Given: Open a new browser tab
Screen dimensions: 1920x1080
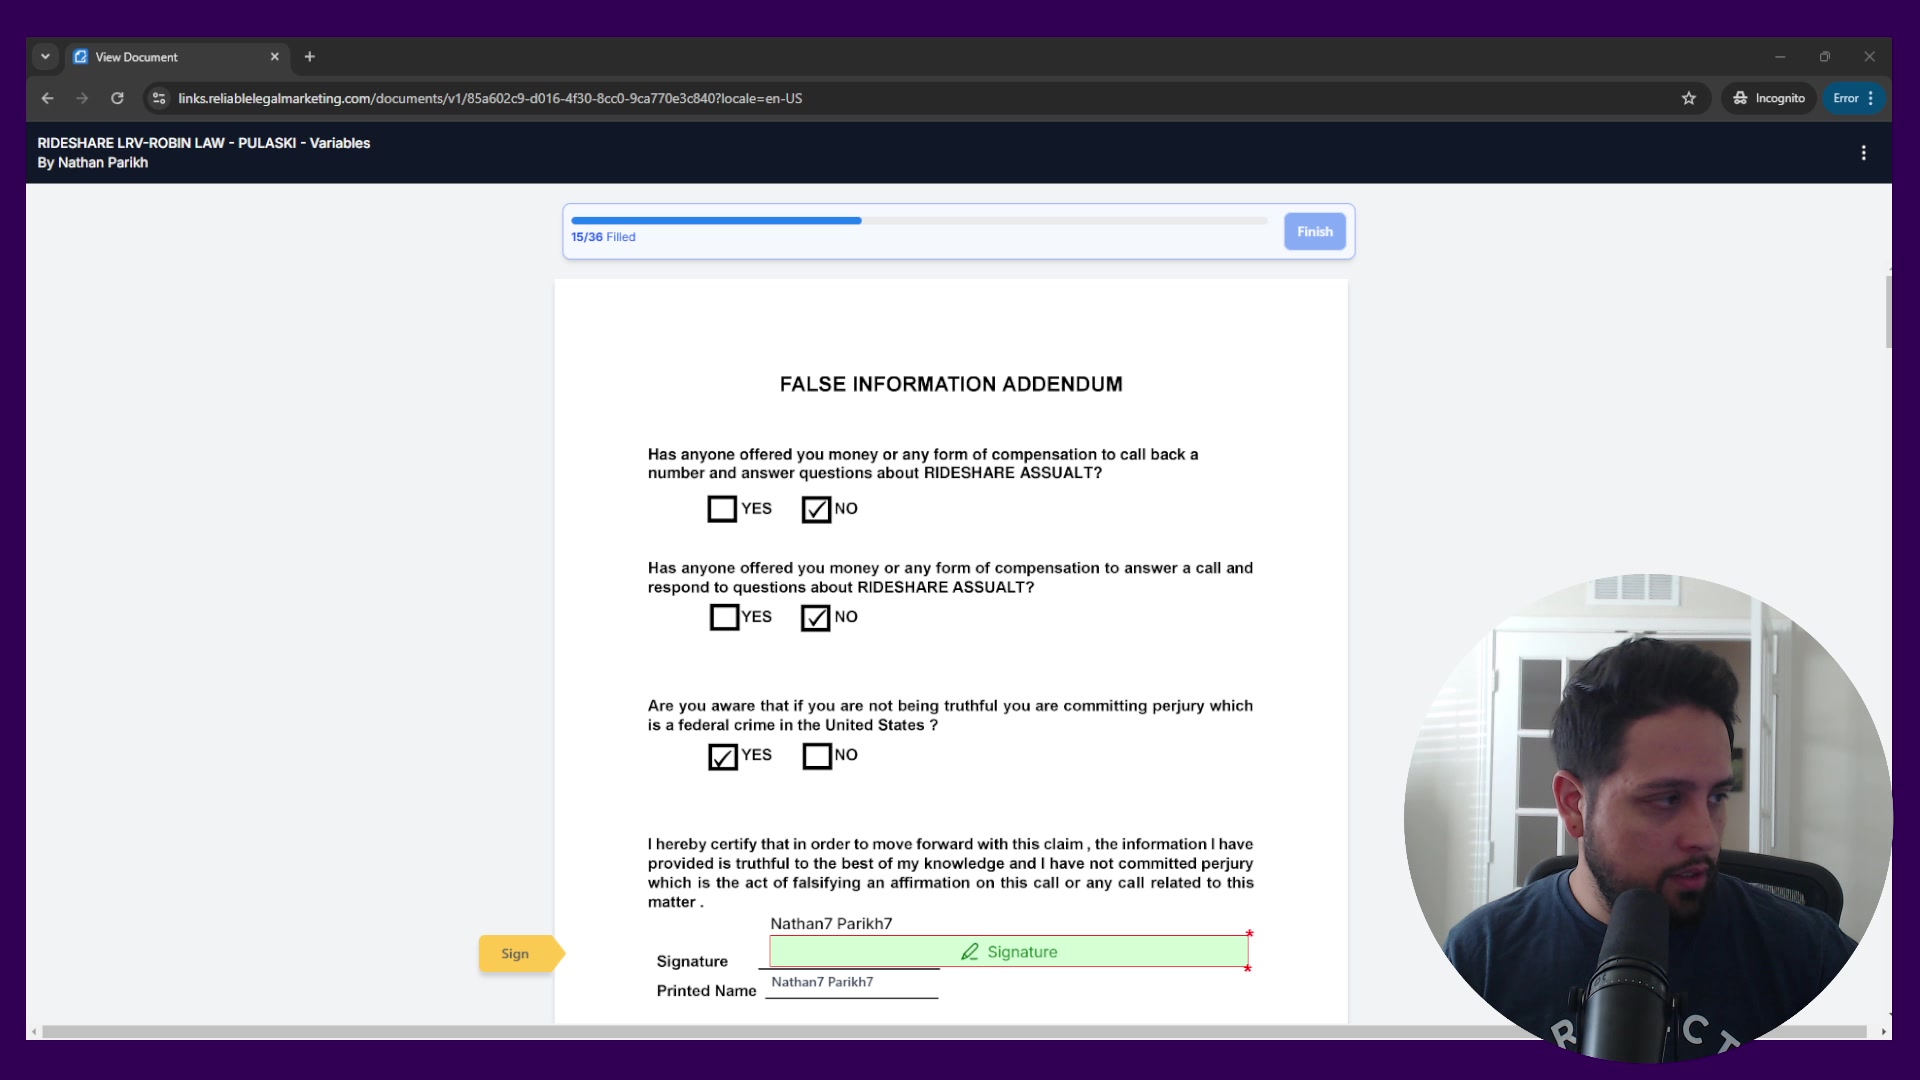Looking at the screenshot, I should pos(310,57).
